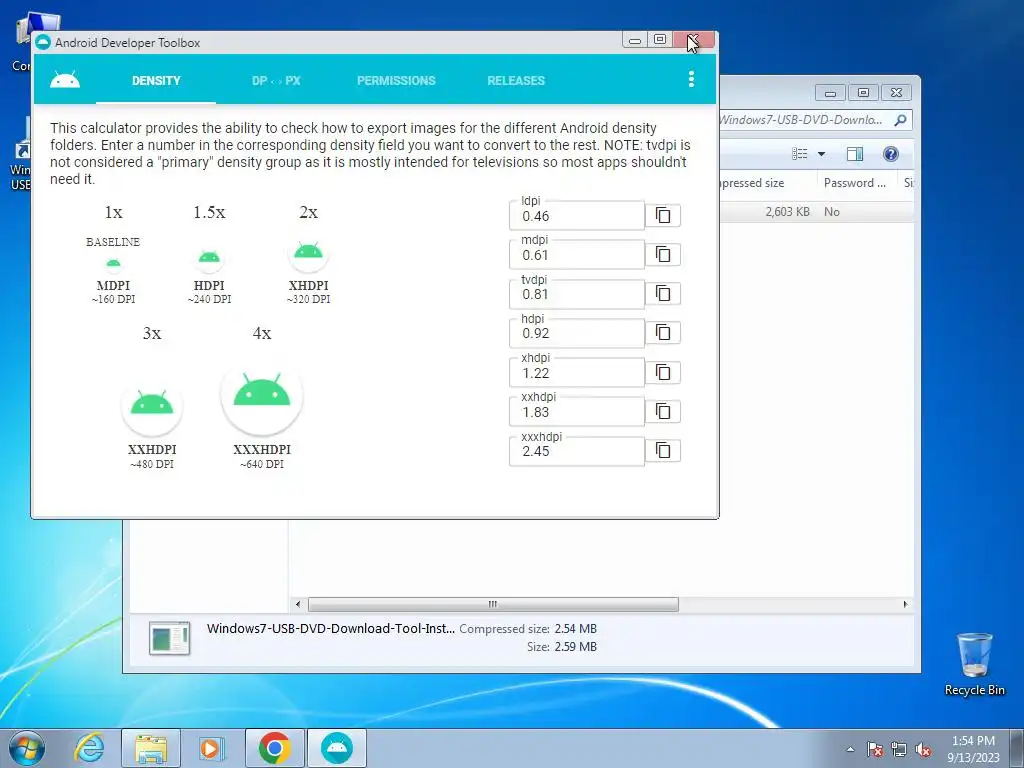The height and width of the screenshot is (768, 1024).
Task: Switch to the DENSITY tab
Action: 156,80
